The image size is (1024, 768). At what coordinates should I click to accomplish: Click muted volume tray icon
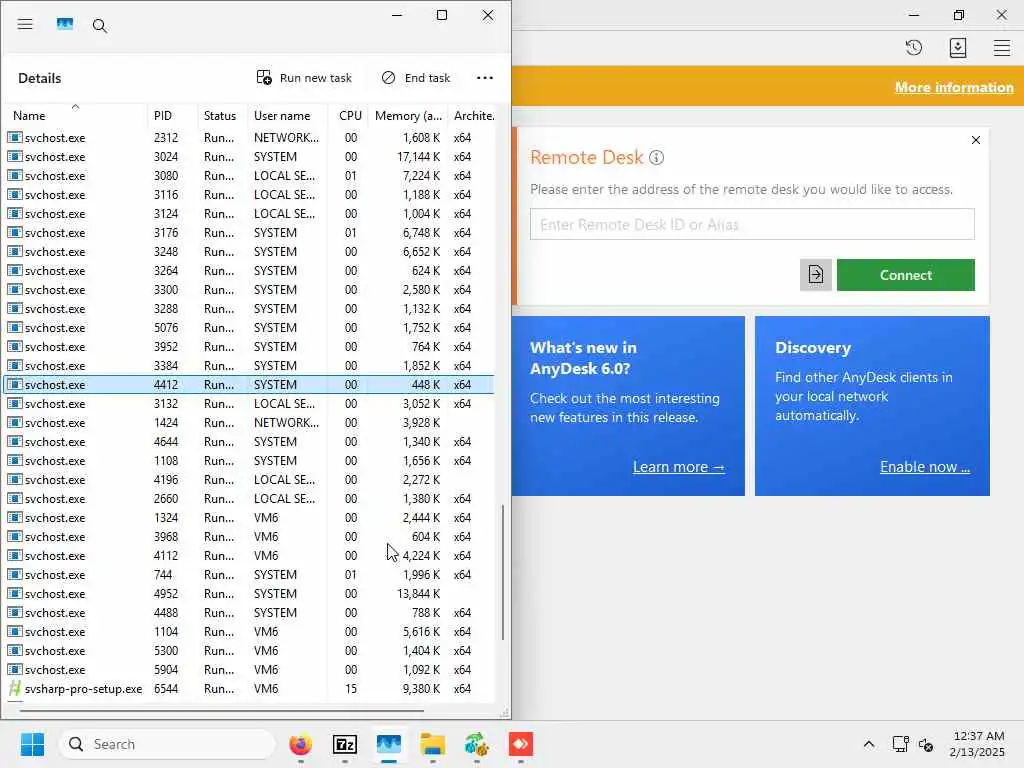(x=925, y=744)
